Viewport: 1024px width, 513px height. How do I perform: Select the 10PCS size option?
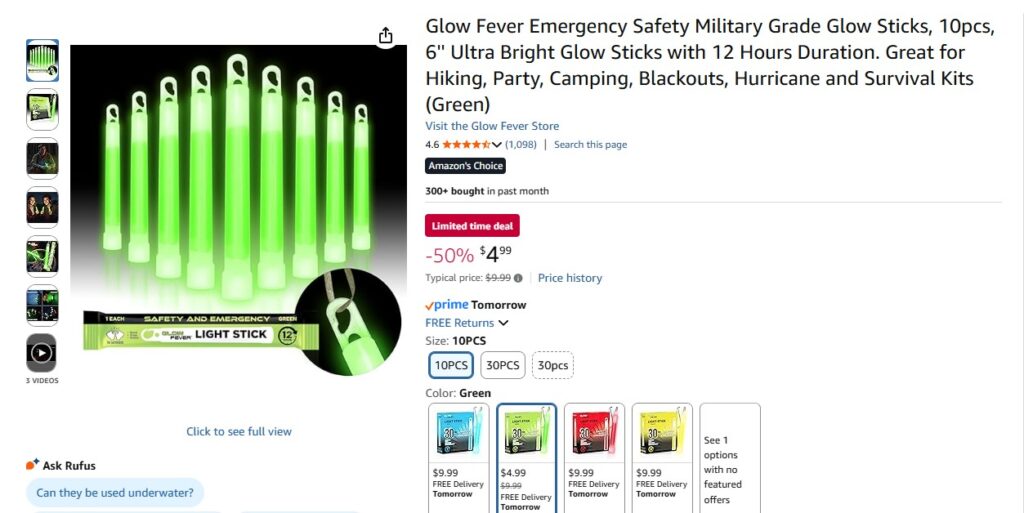point(451,365)
